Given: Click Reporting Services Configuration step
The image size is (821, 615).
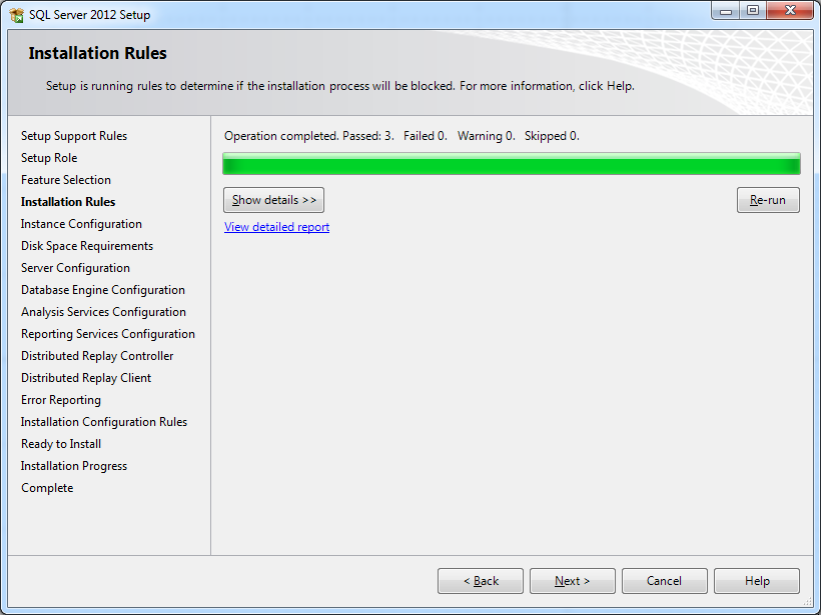Looking at the screenshot, I should coord(108,334).
